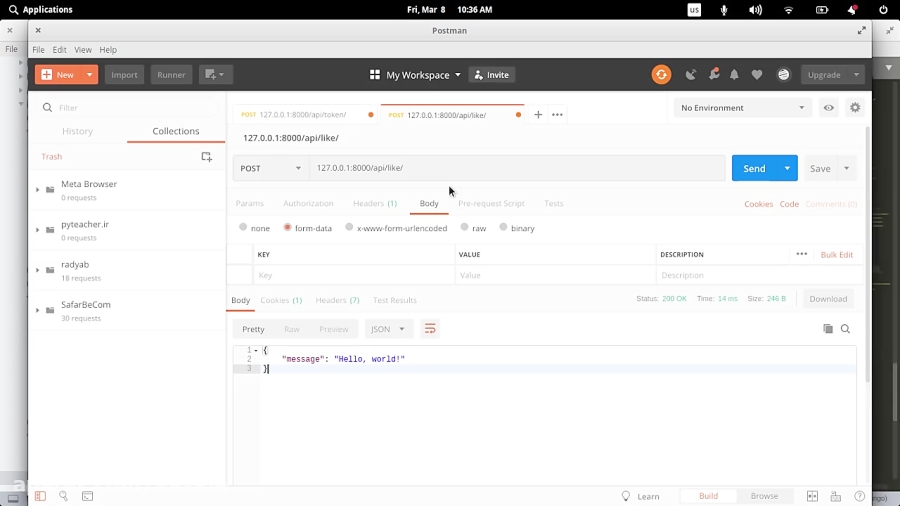The width and height of the screenshot is (900, 506).
Task: Click the heart icon in header
Action: tap(757, 75)
